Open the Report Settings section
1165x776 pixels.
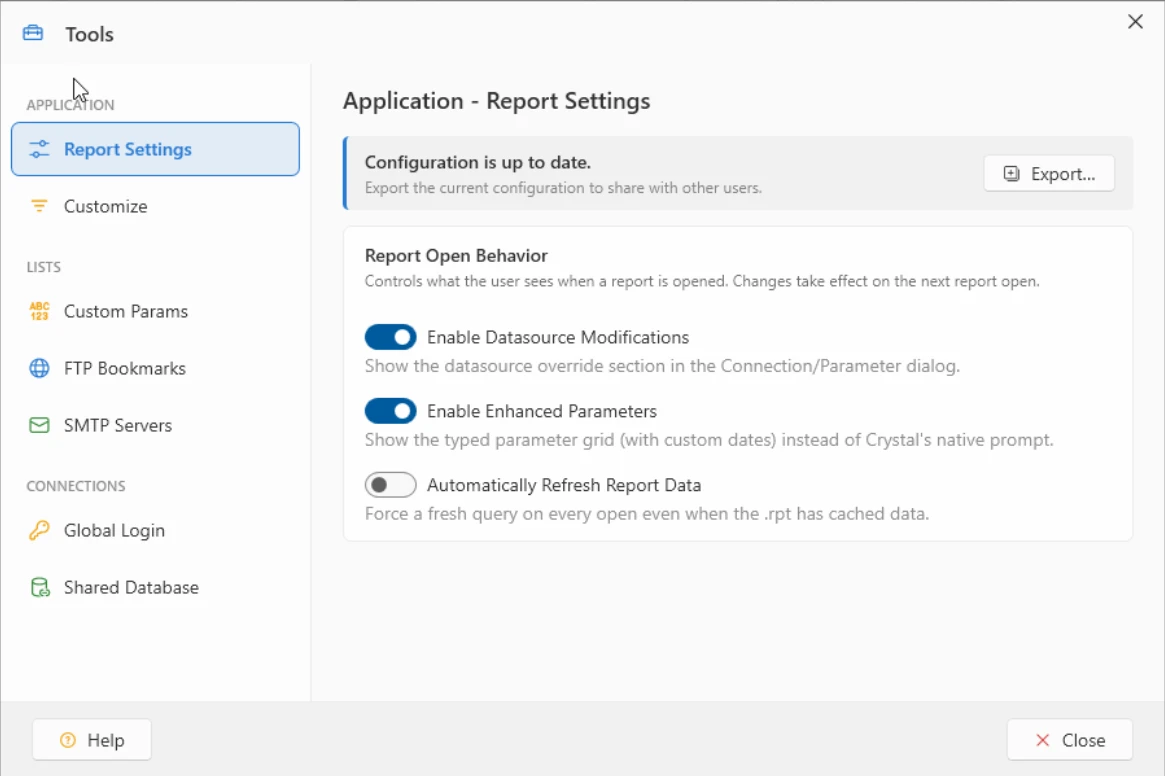point(155,149)
